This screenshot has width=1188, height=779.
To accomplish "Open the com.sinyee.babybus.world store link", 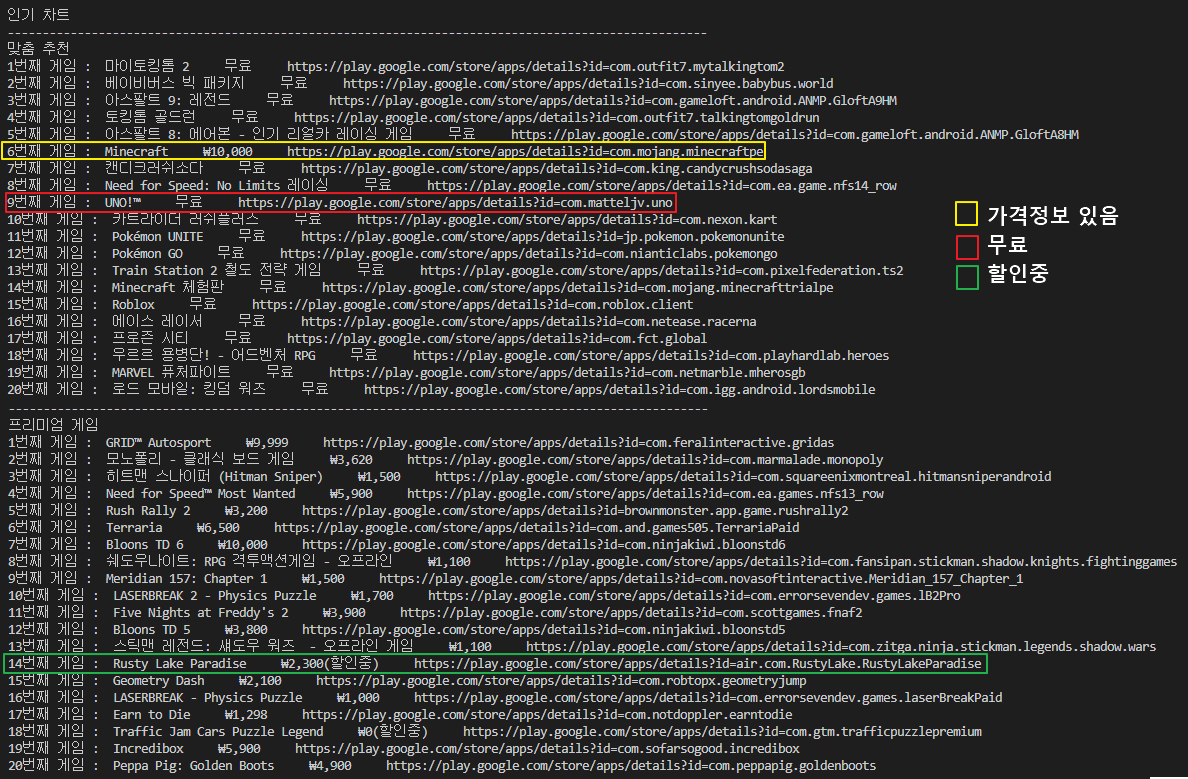I will pyautogui.click(x=588, y=83).
